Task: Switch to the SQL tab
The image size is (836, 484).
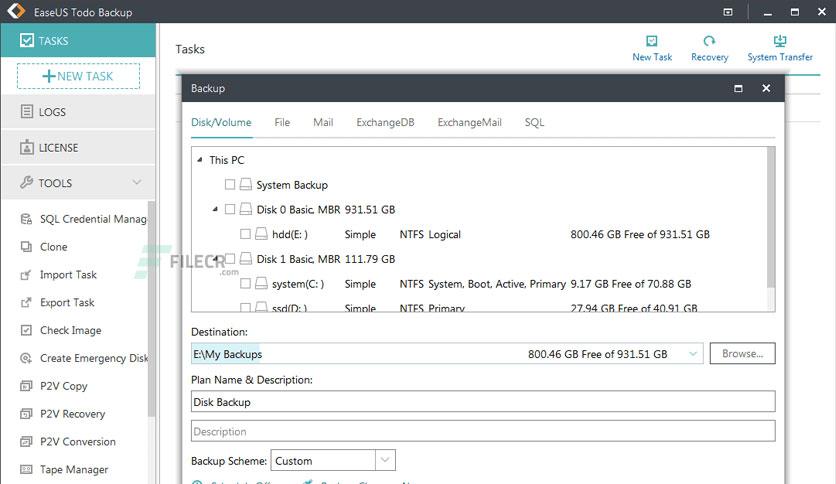Action: 534,123
